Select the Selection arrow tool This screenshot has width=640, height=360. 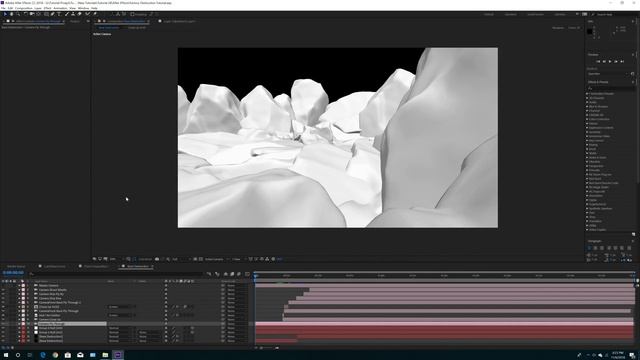(x=5, y=14)
